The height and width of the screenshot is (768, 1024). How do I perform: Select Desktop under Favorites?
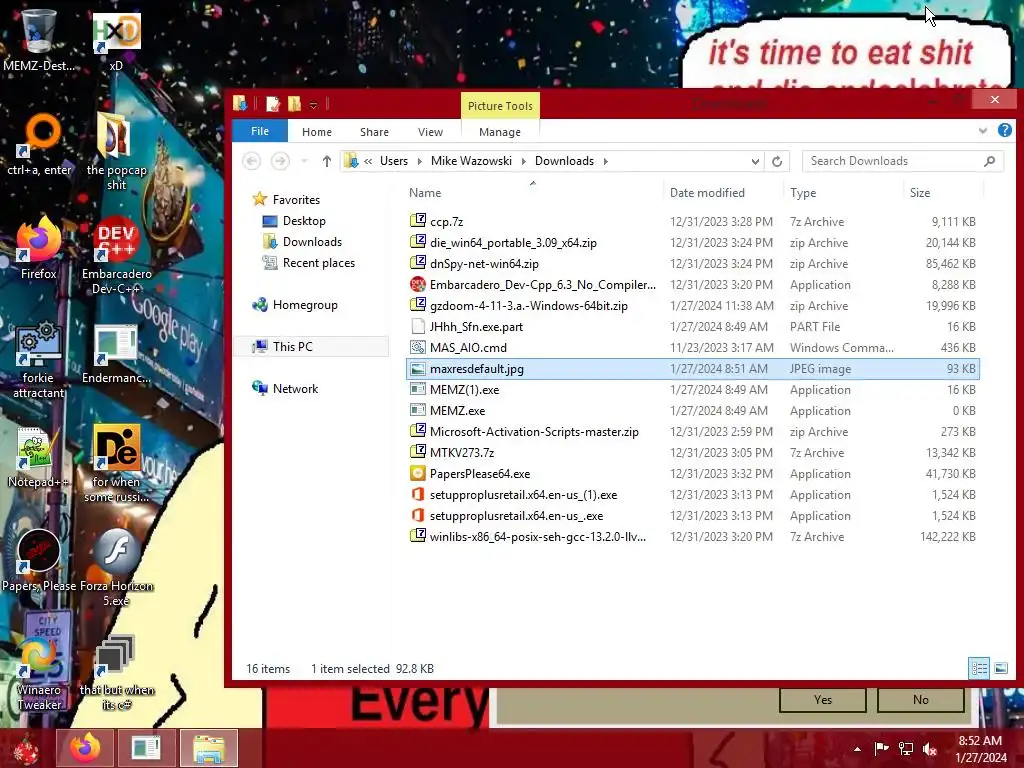coord(304,221)
